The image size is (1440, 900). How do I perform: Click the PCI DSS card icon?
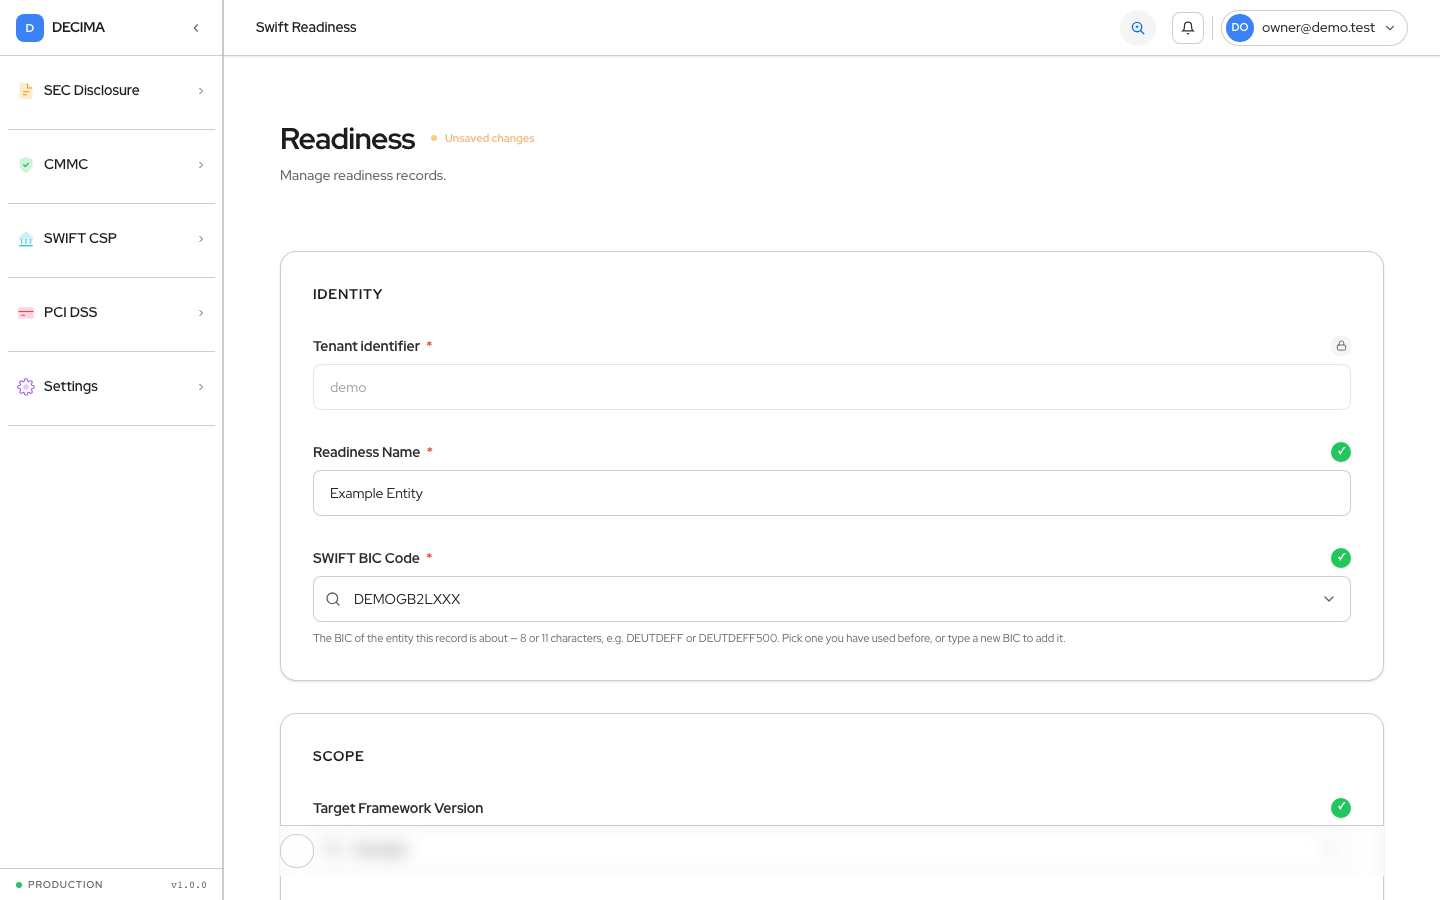(26, 313)
